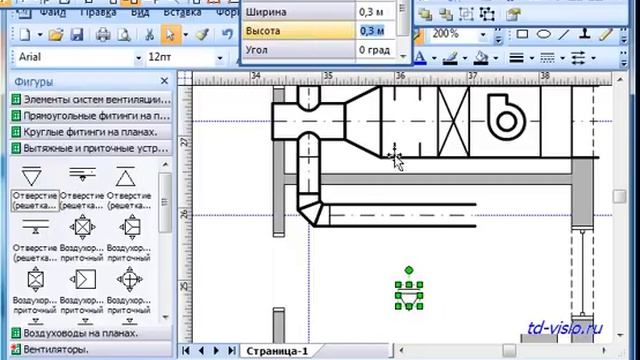The width and height of the screenshot is (640, 360).
Task: Toggle the Pointer tool in toolbar
Action: (x=170, y=35)
